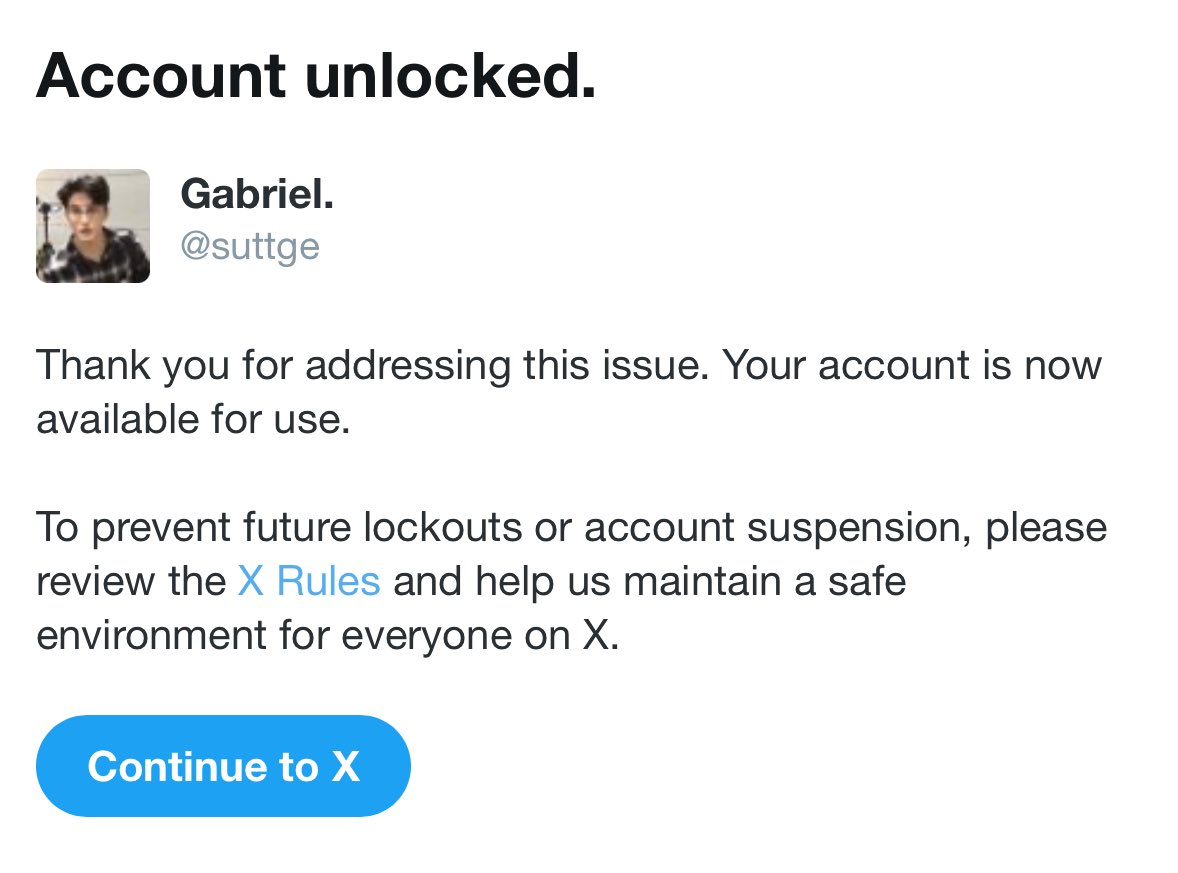1178x873 pixels.
Task: Click the 'Thank you for addressing this issue' sentence
Action: [373, 366]
